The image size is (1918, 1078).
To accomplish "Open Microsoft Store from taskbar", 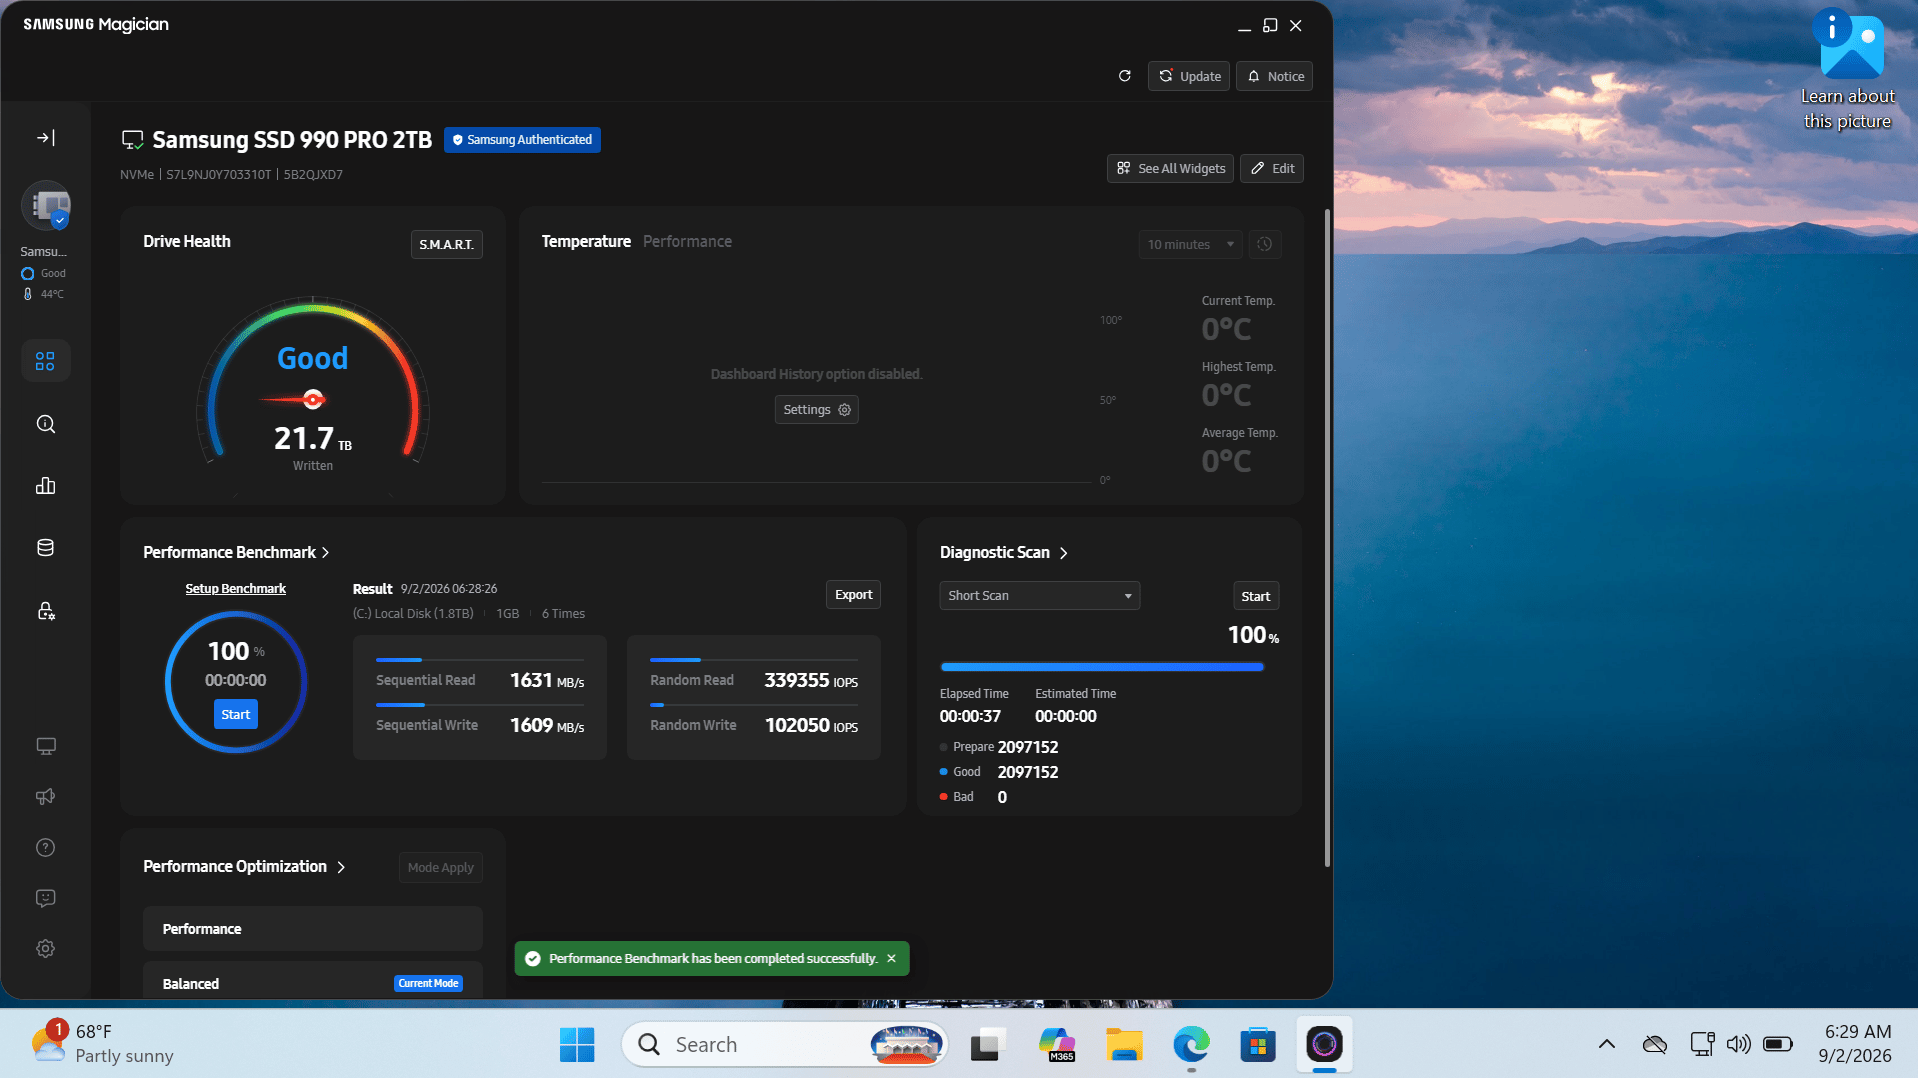I will click(1258, 1045).
